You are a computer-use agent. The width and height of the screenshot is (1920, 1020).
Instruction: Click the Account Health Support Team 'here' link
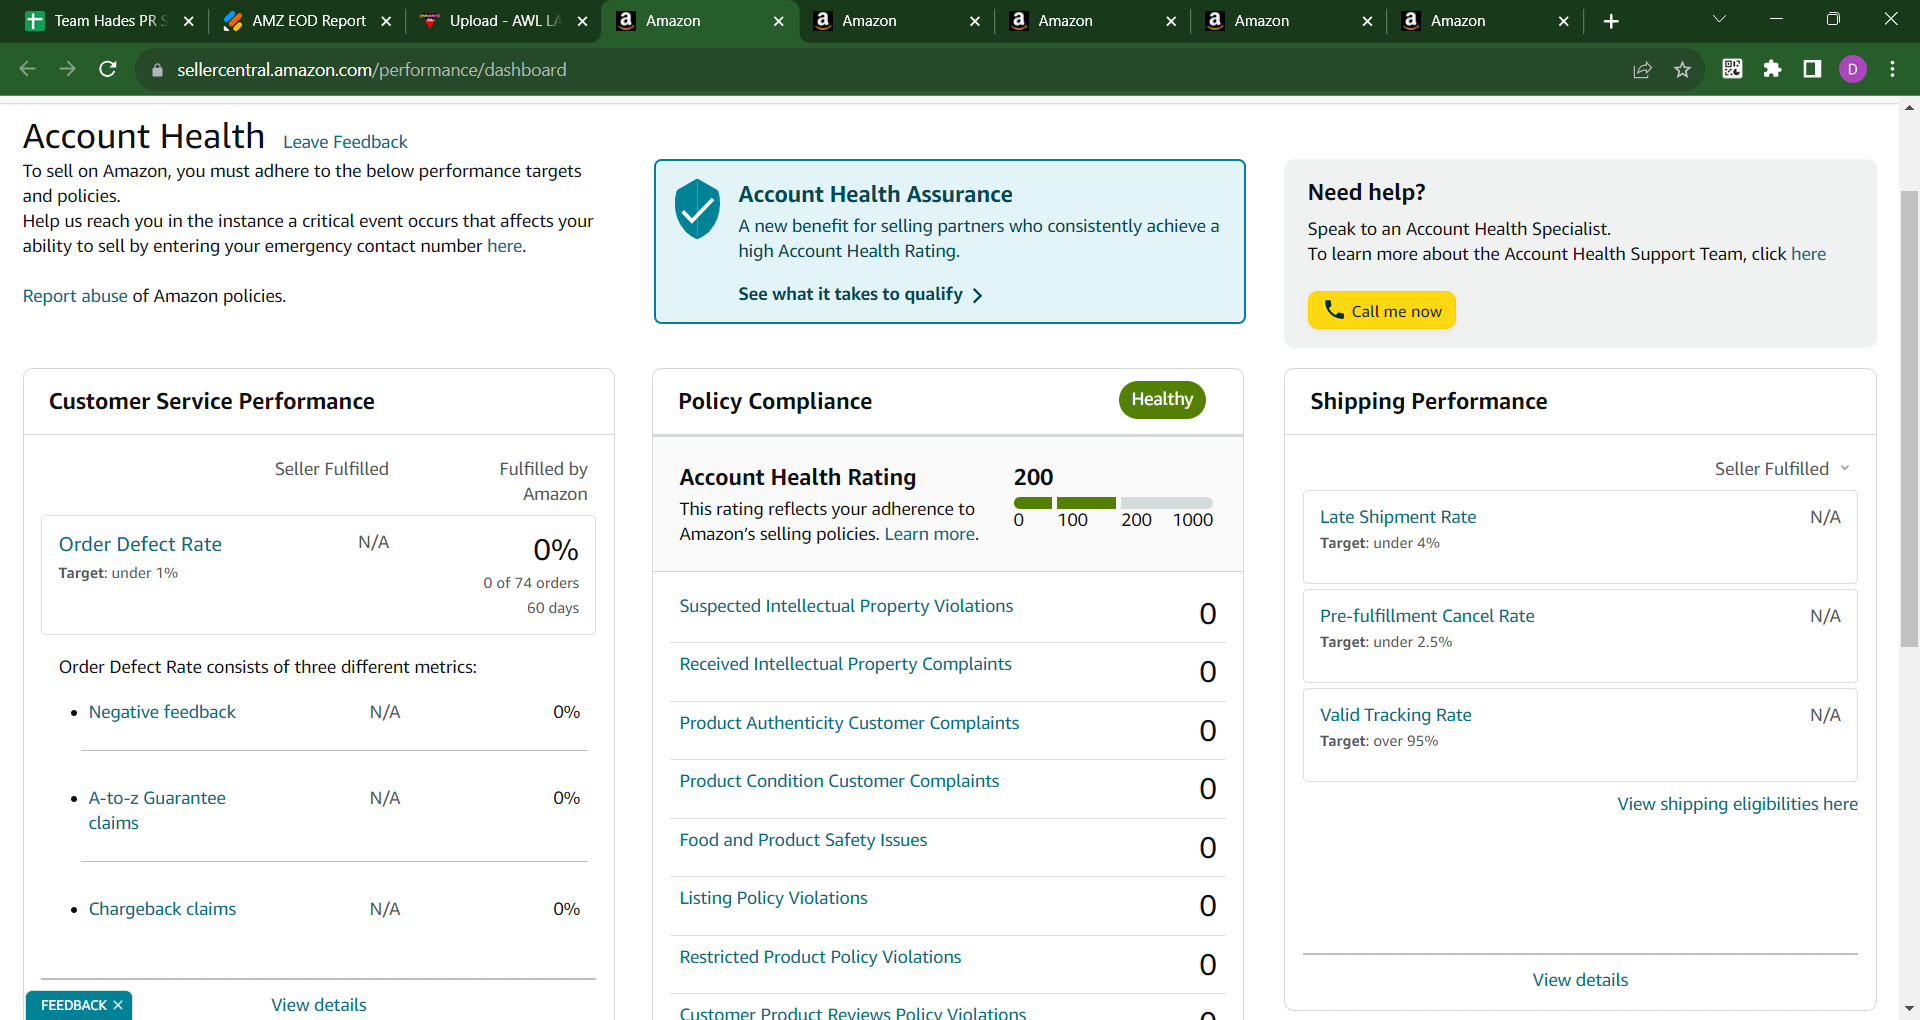click(x=1808, y=254)
